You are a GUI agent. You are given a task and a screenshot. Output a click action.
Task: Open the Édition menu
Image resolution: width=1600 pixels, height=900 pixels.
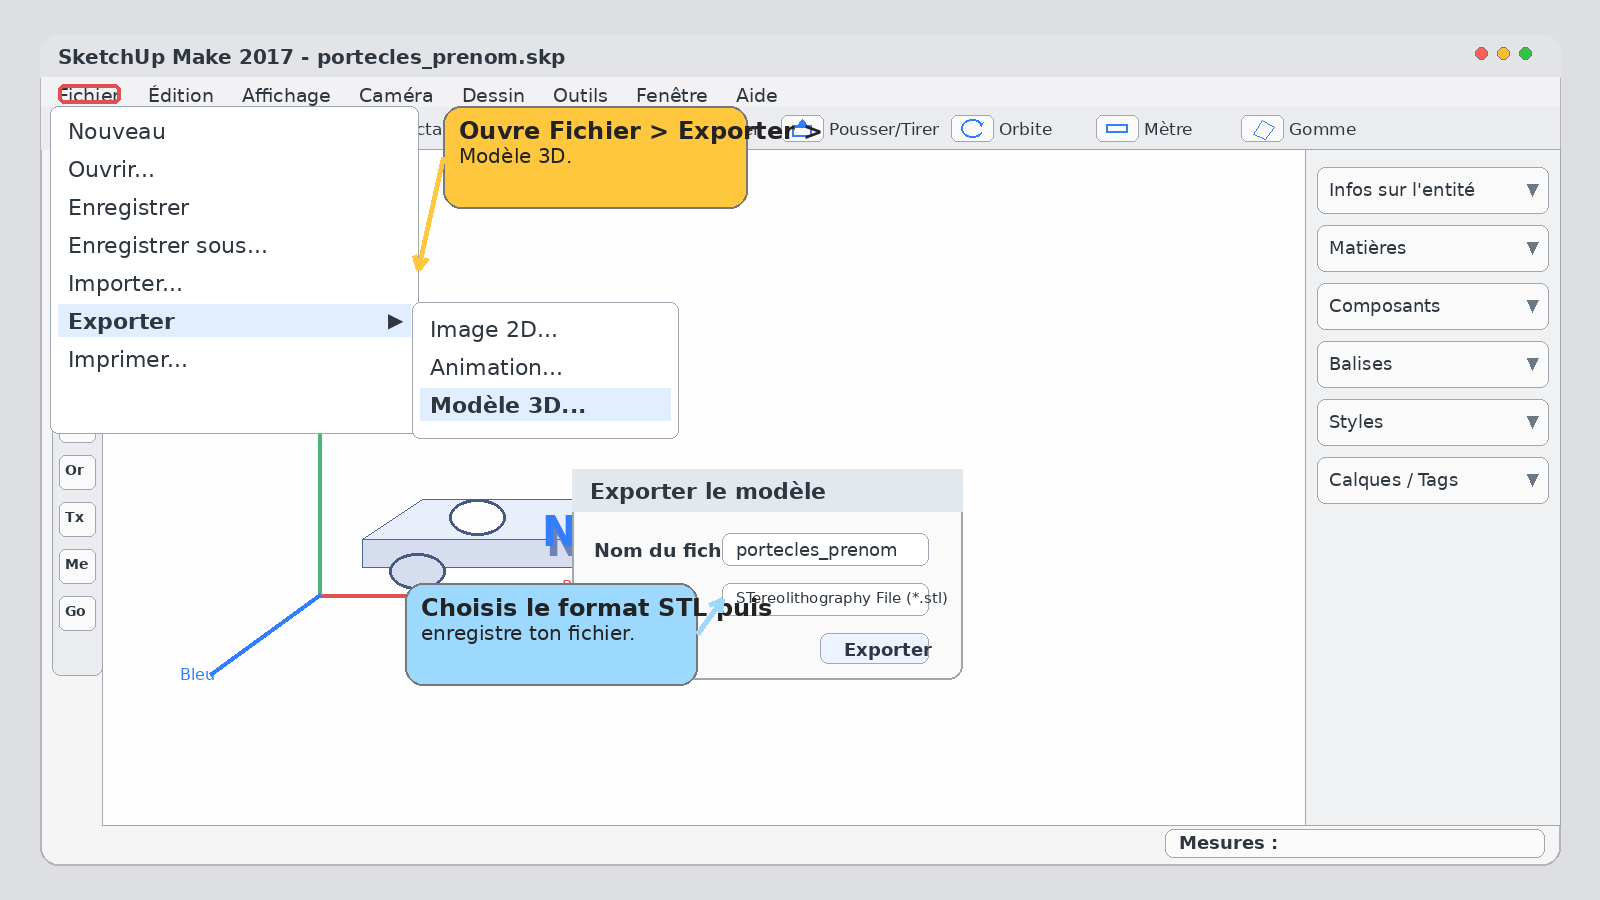pos(181,95)
